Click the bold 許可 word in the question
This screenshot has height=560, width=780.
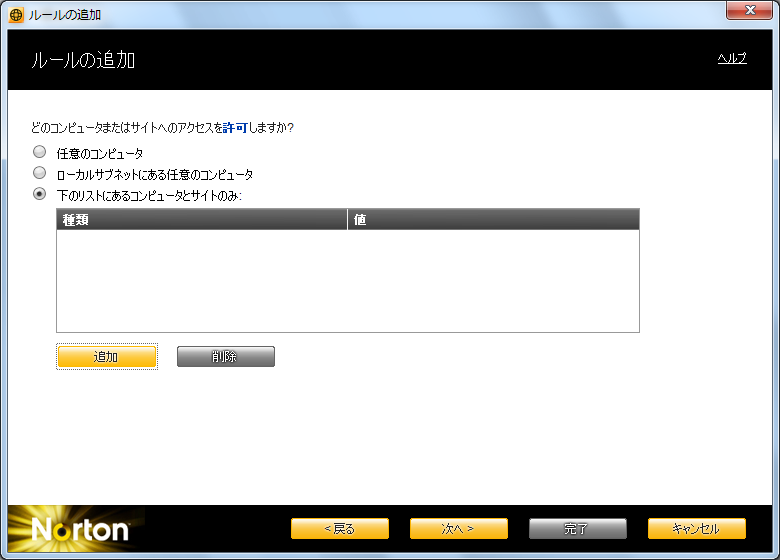pos(235,128)
